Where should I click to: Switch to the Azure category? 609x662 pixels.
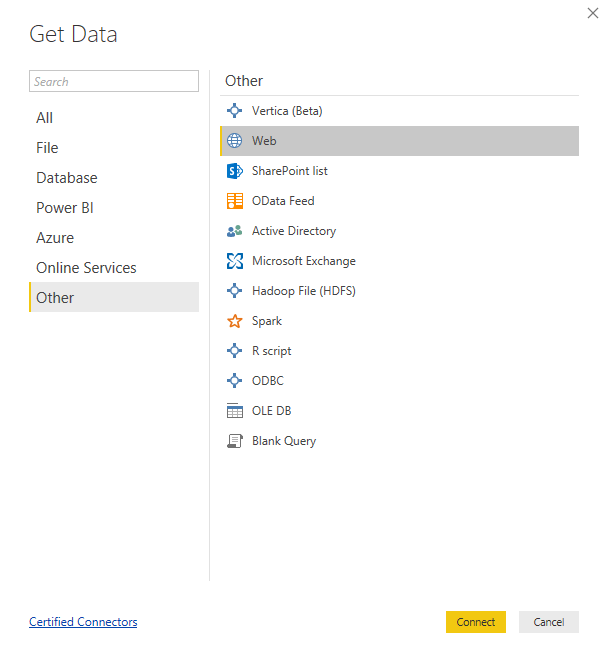pos(114,238)
